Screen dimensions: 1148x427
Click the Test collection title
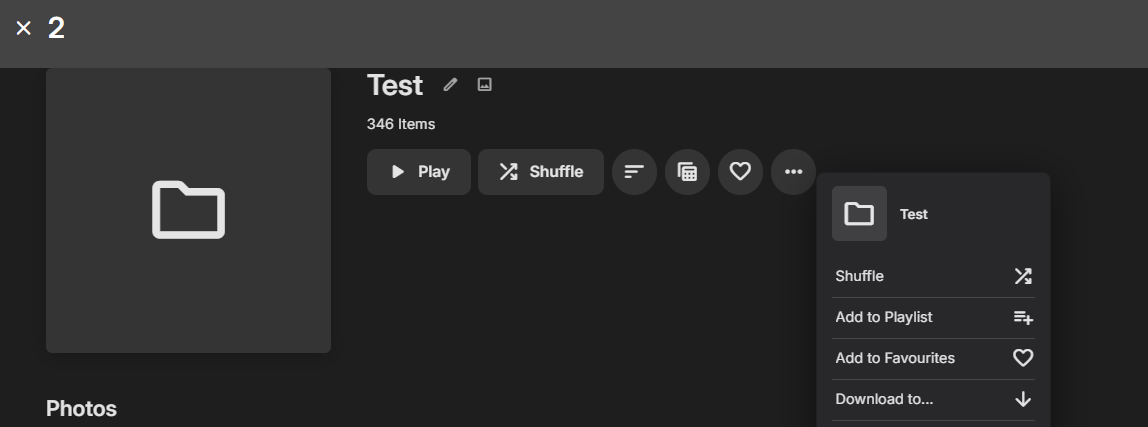click(x=395, y=86)
